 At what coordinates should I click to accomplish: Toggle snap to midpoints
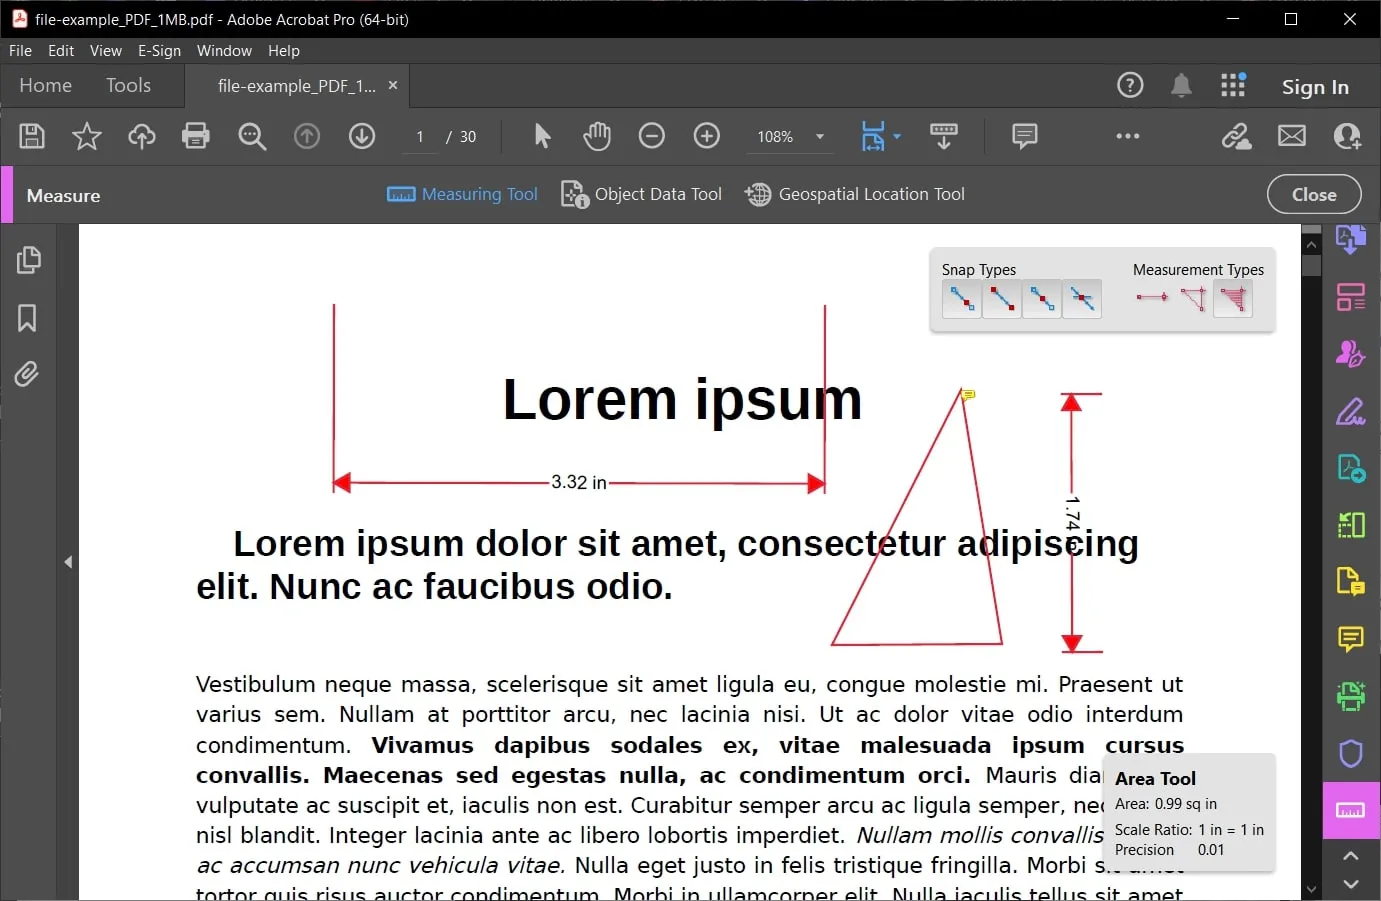(x=1042, y=299)
